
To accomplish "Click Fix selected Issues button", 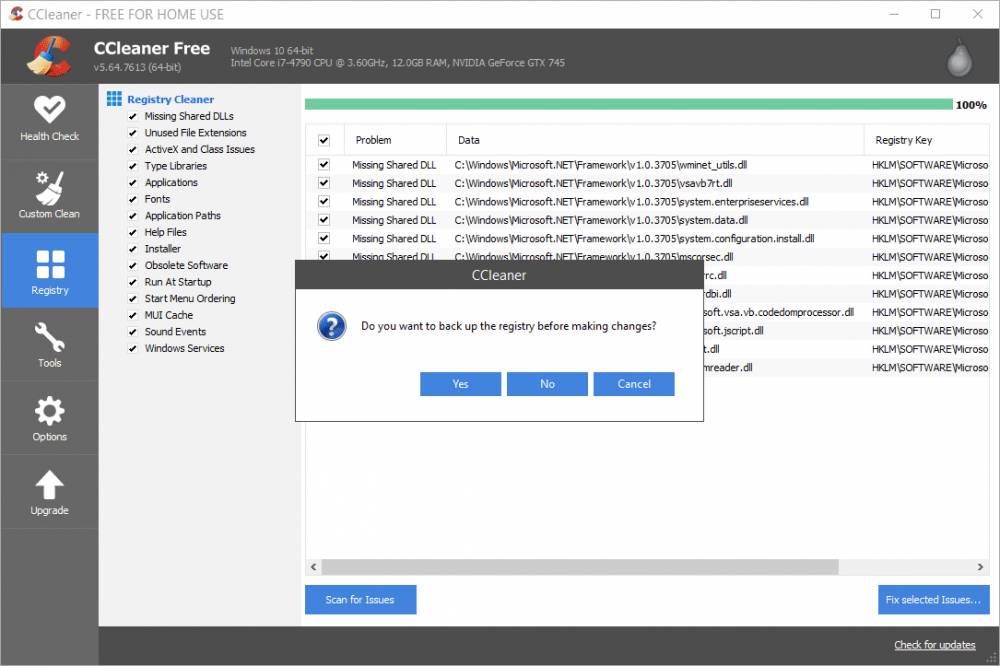I will 934,600.
